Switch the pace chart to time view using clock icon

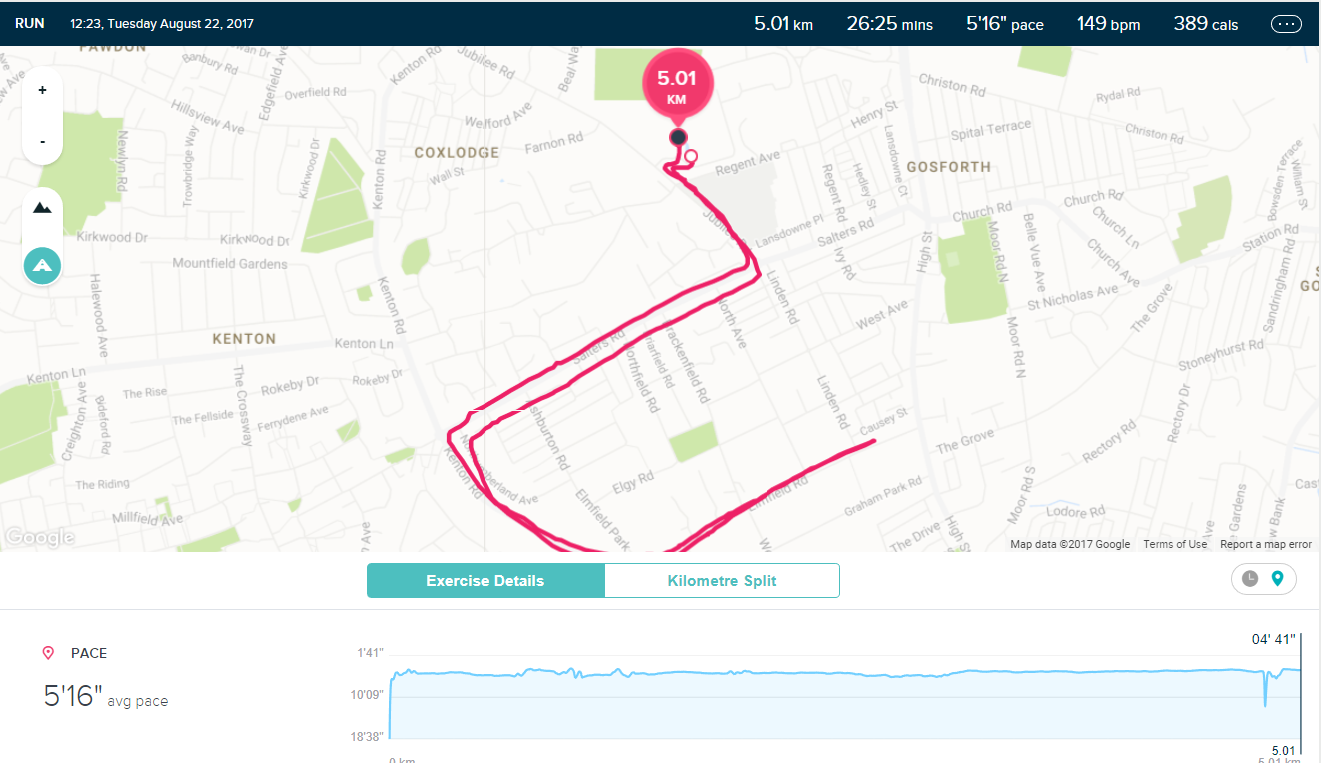point(1250,579)
